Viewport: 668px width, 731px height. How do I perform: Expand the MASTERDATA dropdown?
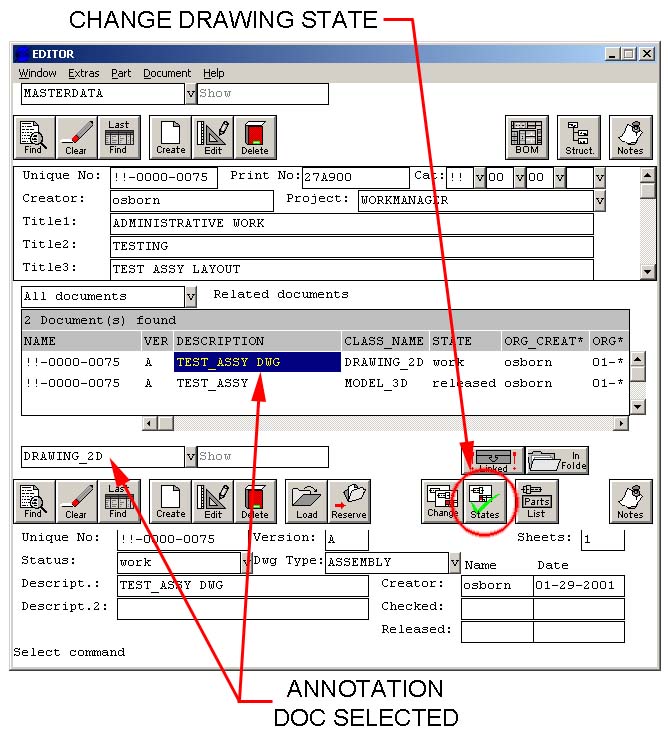(191, 94)
